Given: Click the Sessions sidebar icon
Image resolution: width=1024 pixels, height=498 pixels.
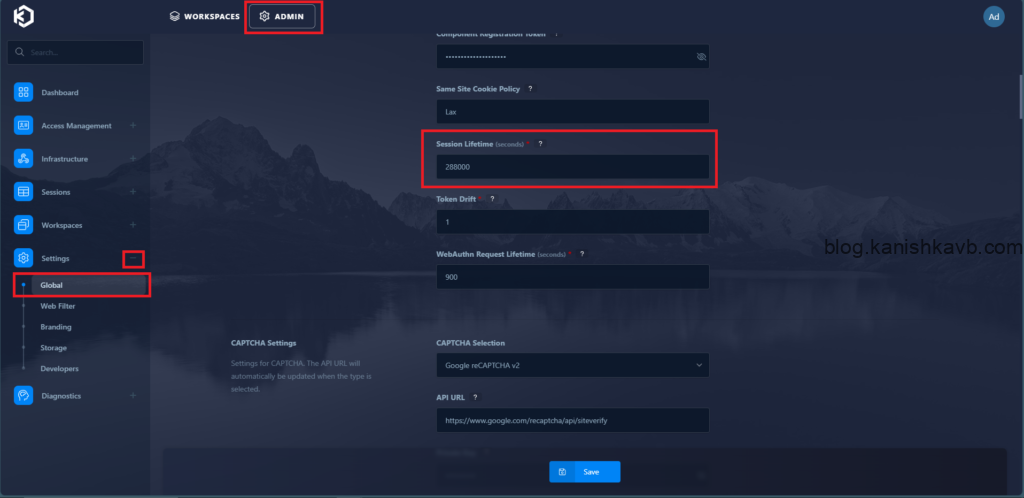Looking at the screenshot, I should point(24,192).
